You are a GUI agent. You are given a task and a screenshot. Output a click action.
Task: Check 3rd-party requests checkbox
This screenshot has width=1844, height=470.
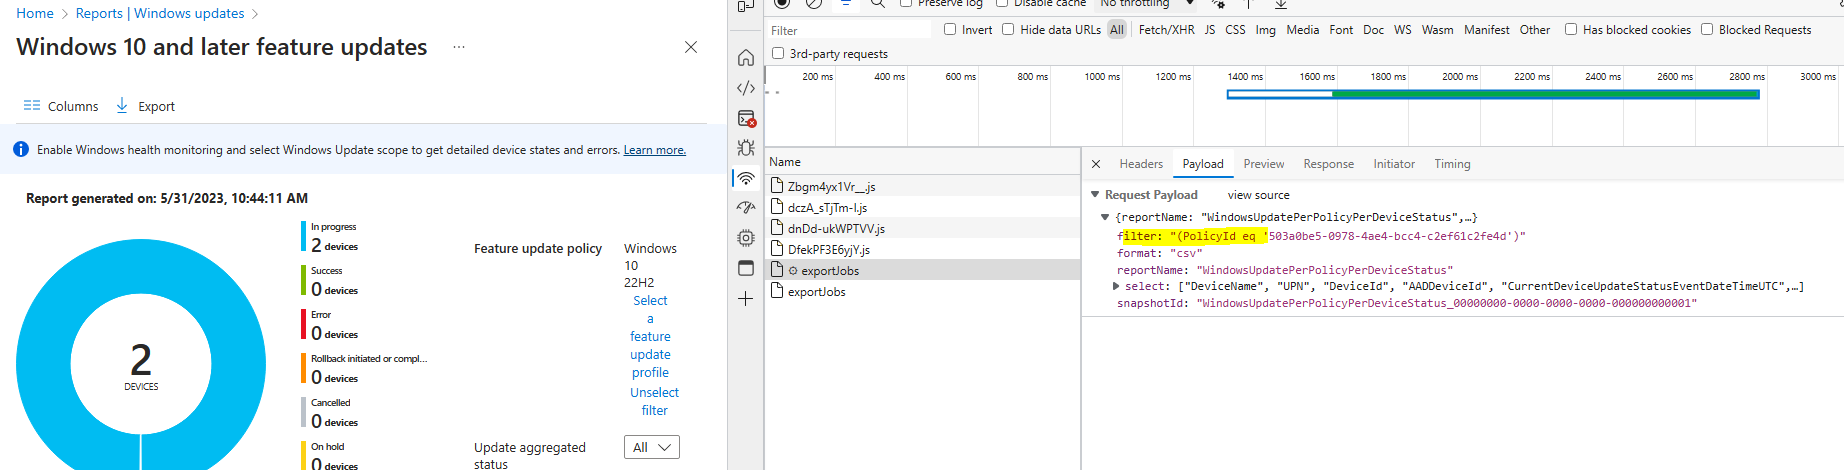(x=778, y=53)
